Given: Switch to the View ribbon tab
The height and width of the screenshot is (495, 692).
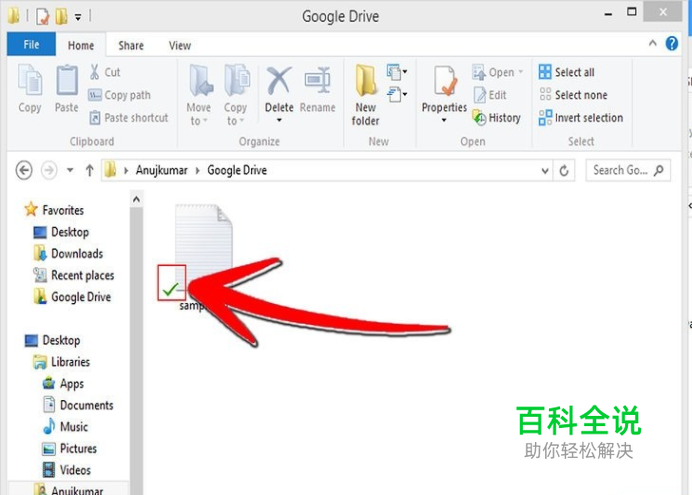Looking at the screenshot, I should tap(180, 45).
